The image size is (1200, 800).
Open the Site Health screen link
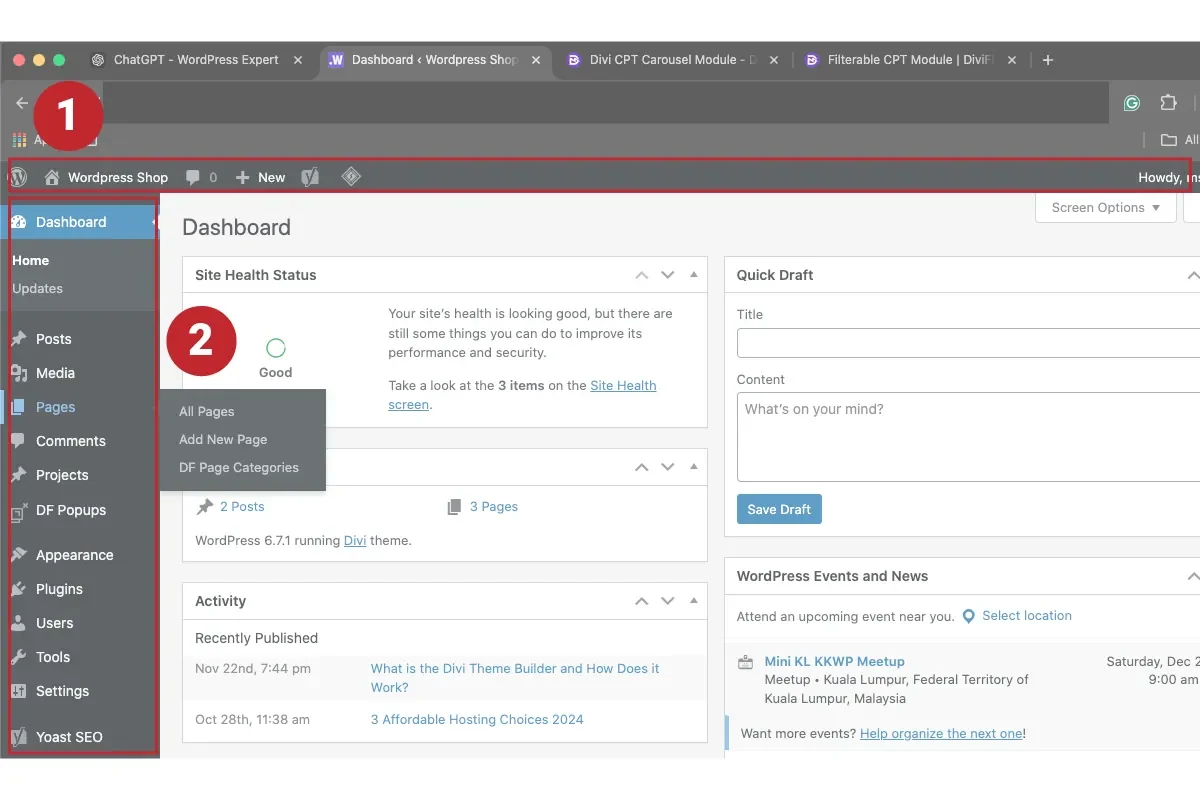tap(623, 386)
